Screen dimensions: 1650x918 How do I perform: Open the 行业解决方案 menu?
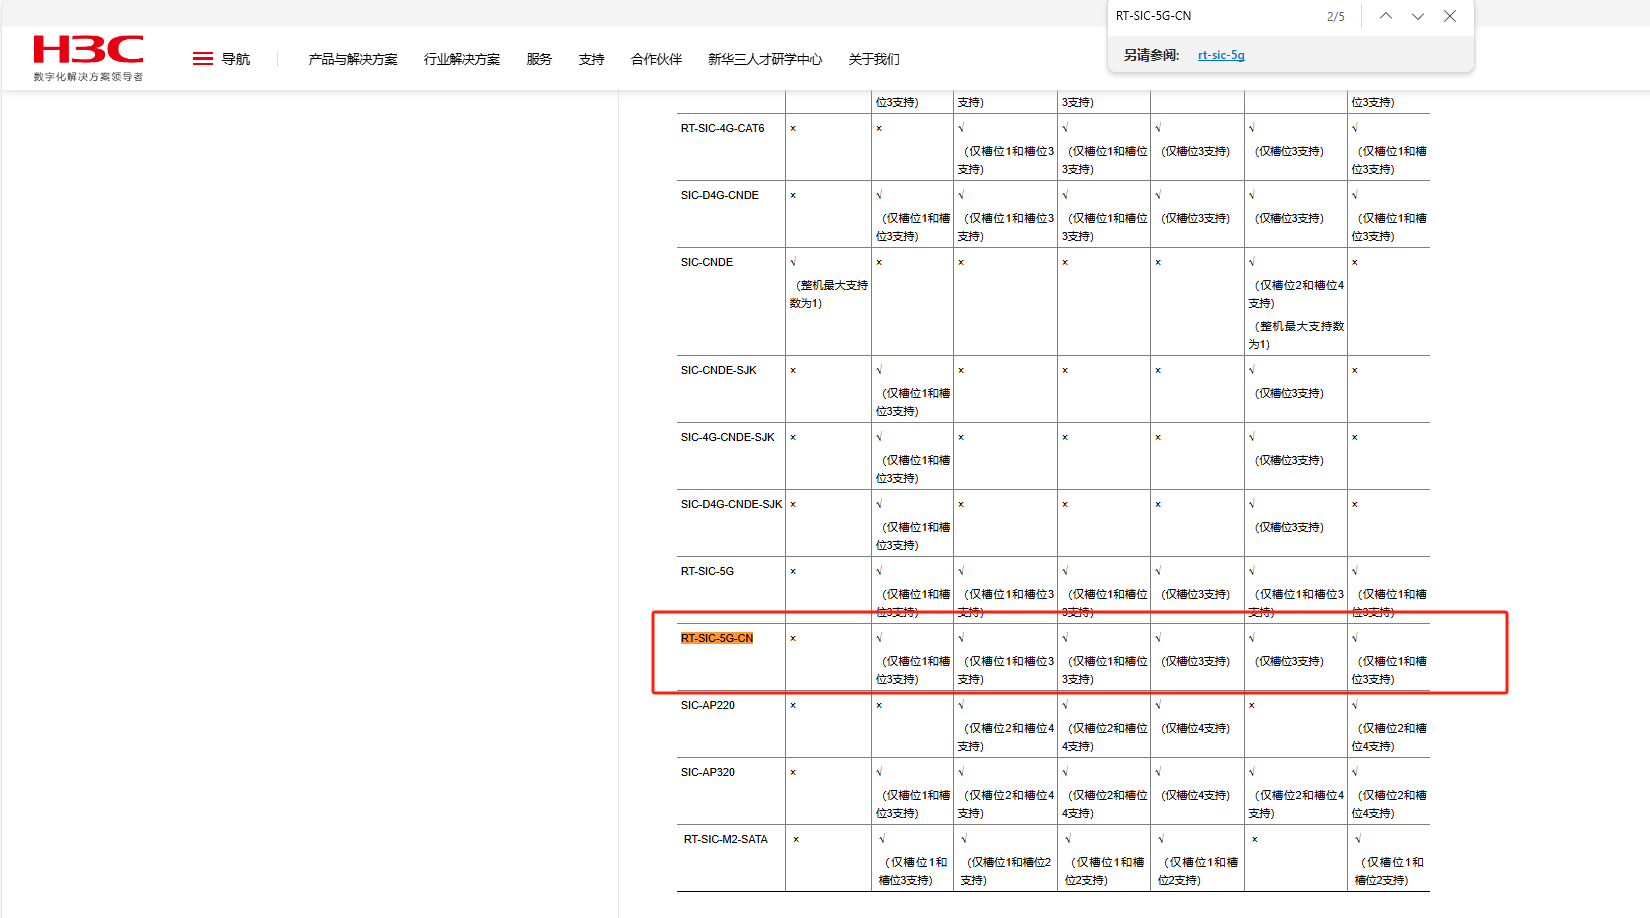pyautogui.click(x=462, y=59)
